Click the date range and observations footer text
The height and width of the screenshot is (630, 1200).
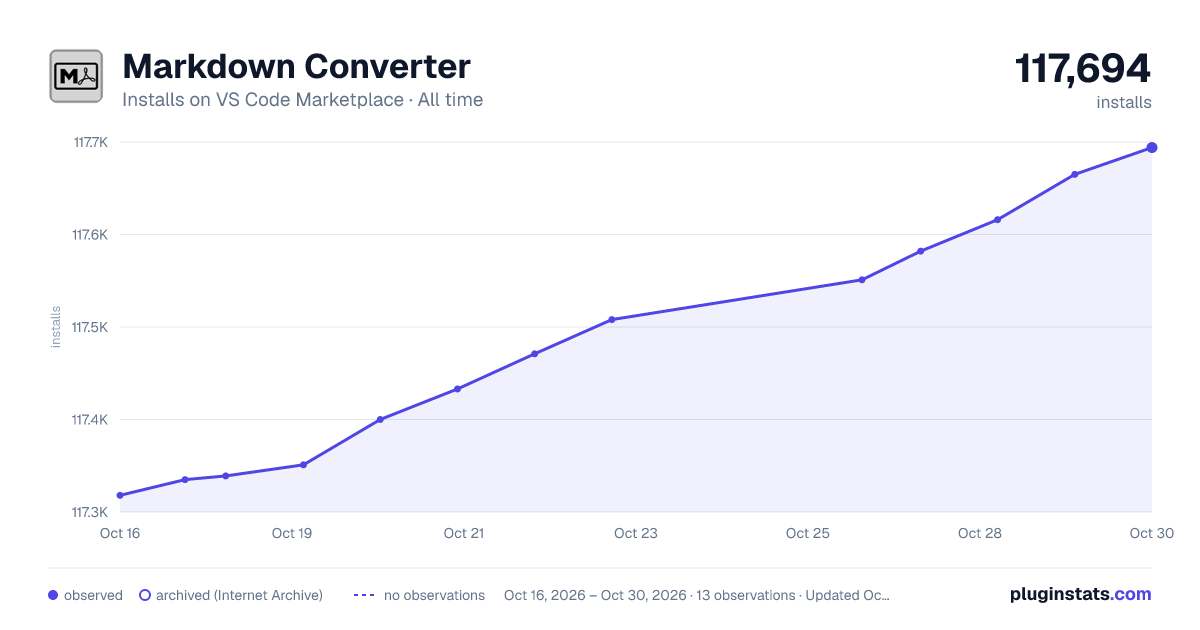click(697, 595)
